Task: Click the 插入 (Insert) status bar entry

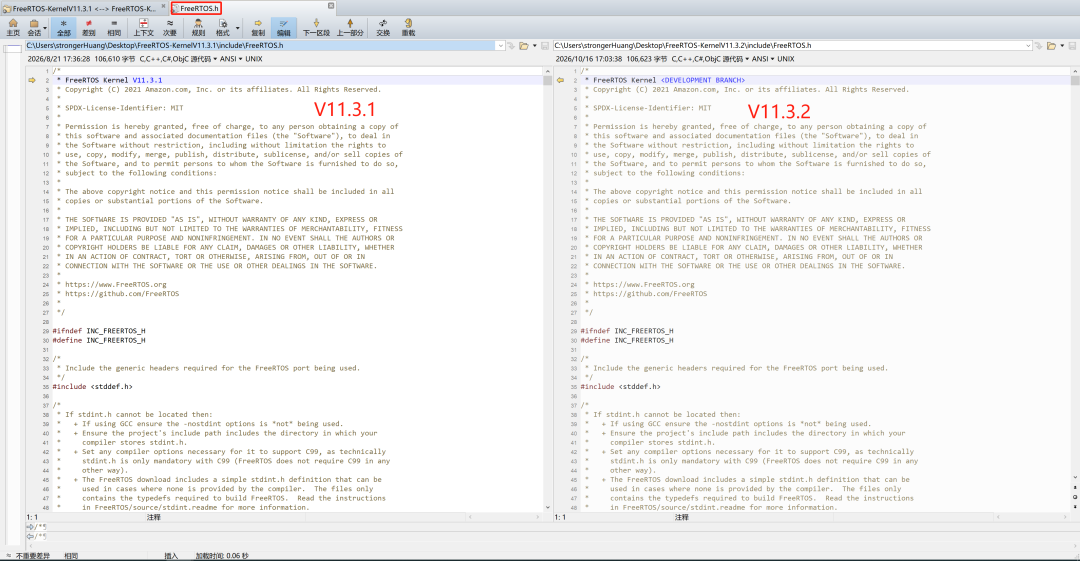Action: coord(171,555)
